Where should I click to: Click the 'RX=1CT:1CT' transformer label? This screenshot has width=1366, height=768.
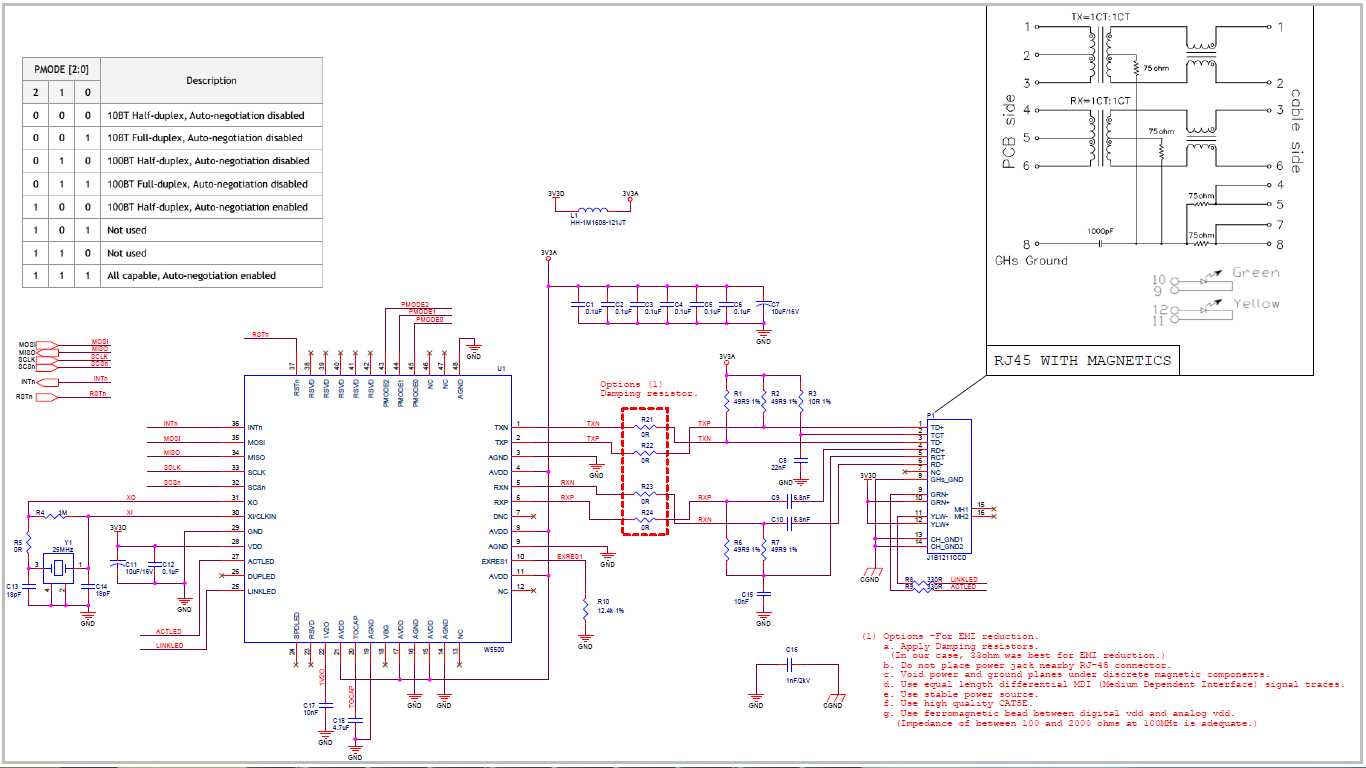click(x=1100, y=101)
